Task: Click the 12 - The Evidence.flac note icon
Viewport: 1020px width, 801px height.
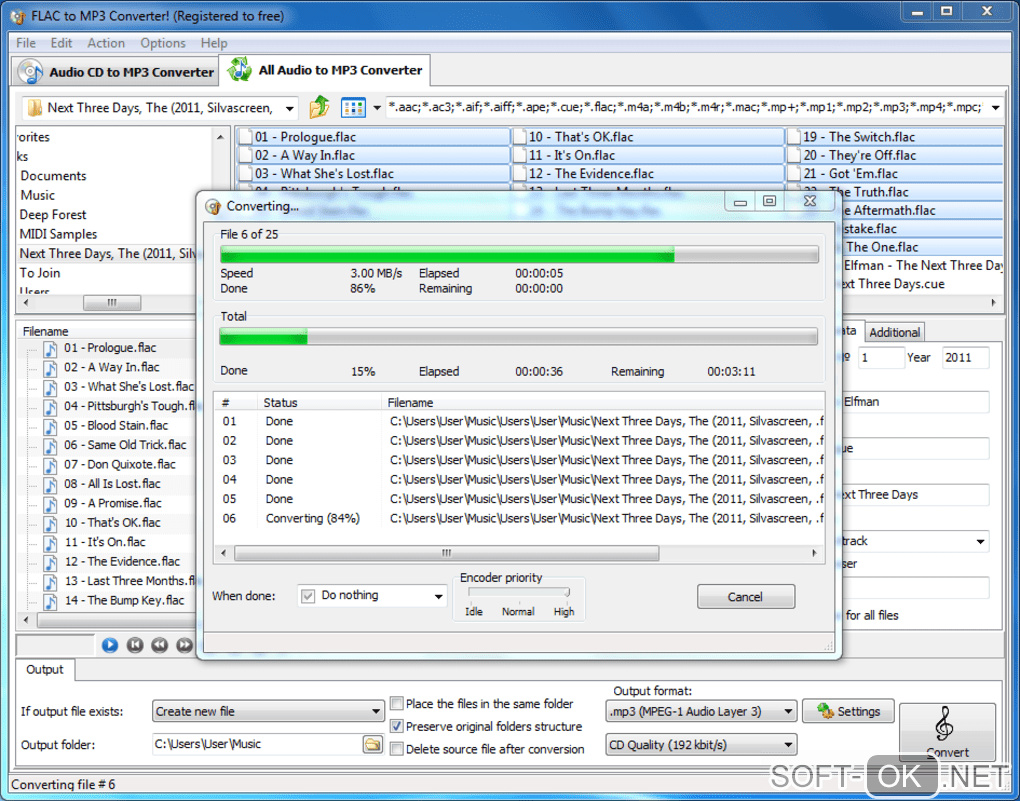Action: [50, 562]
